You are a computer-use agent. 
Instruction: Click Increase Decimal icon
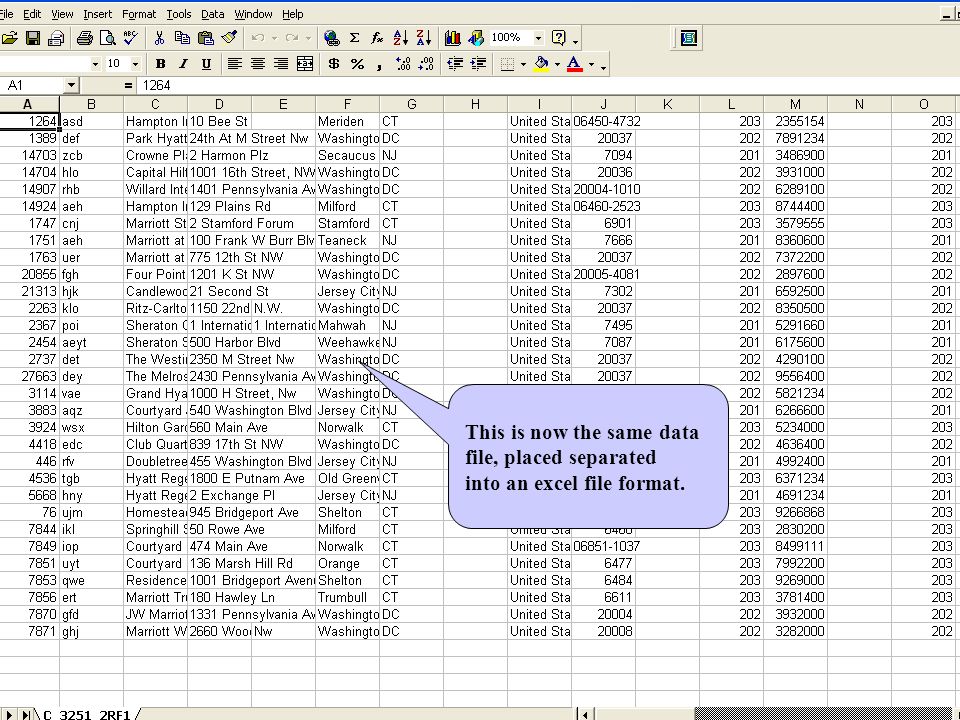tap(403, 64)
